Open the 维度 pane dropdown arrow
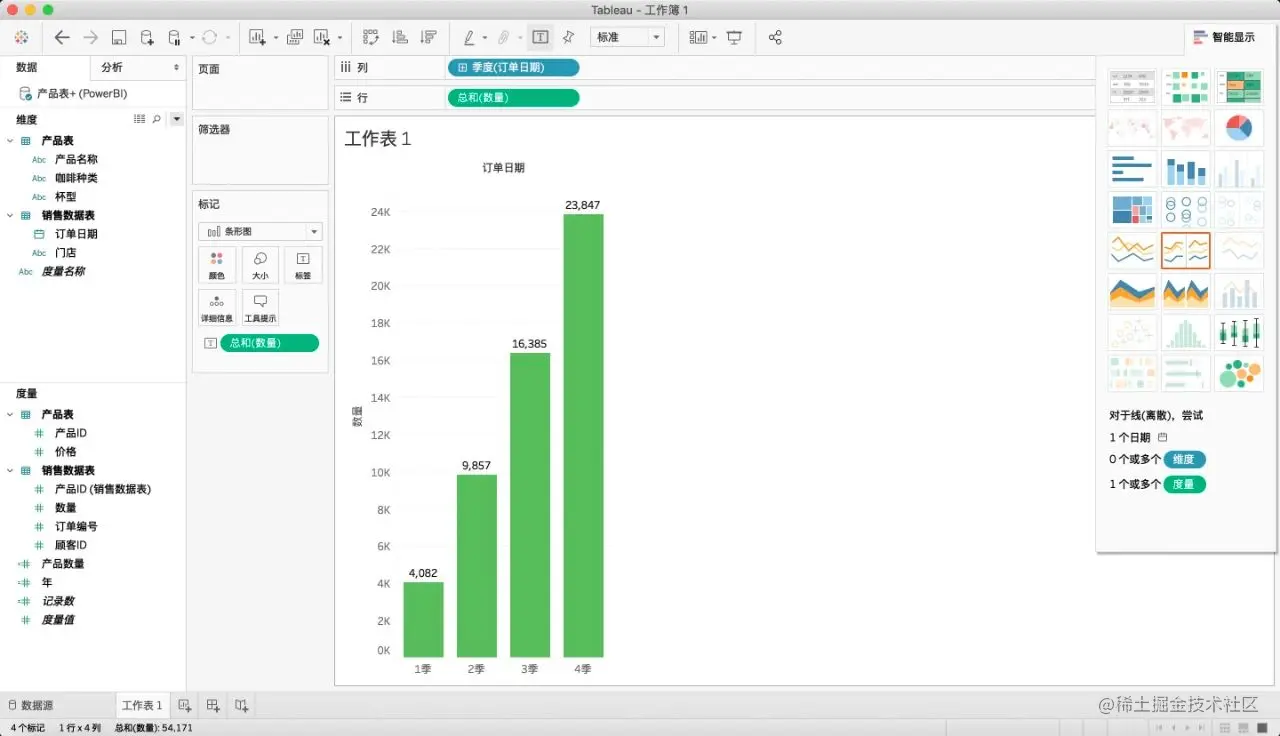 [x=177, y=119]
